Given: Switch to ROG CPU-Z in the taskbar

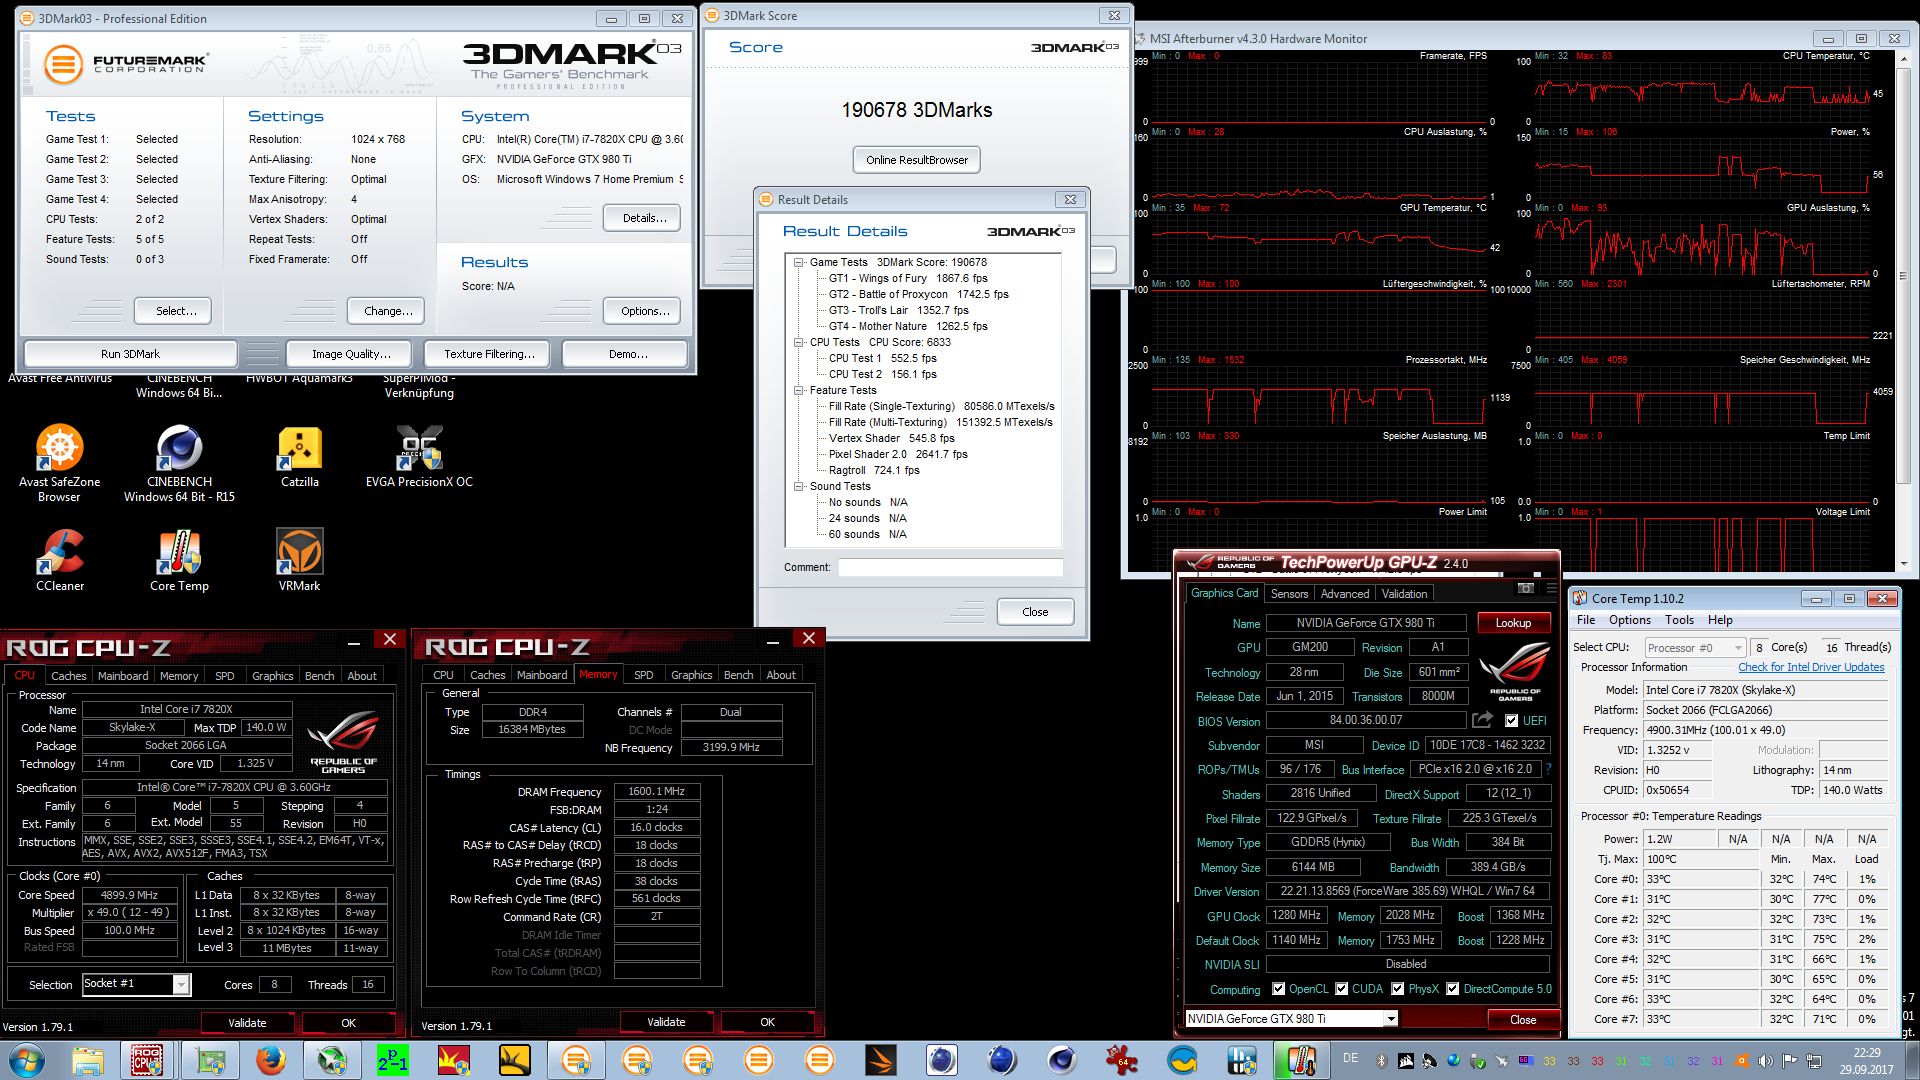Looking at the screenshot, I should 147,1060.
